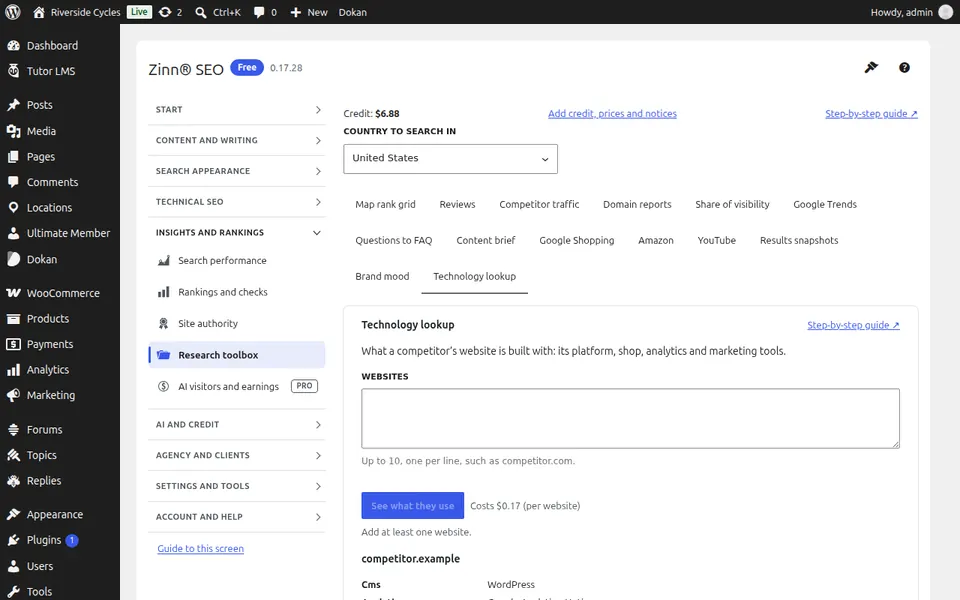Screen dimensions: 960x600
Task: Open the YouTube tab
Action: pos(716,241)
